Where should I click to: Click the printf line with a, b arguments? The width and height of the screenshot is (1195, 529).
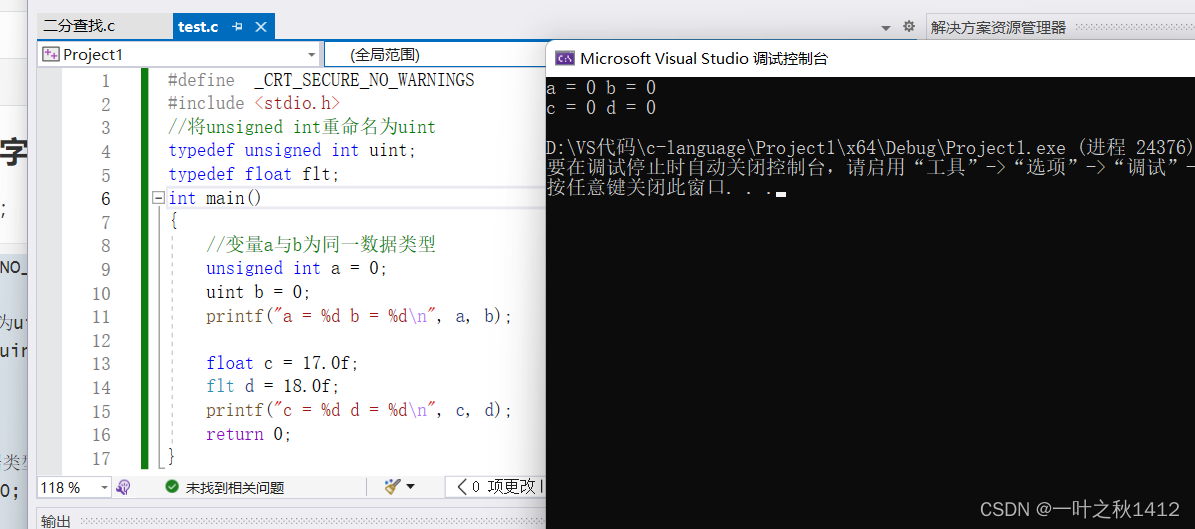point(358,316)
